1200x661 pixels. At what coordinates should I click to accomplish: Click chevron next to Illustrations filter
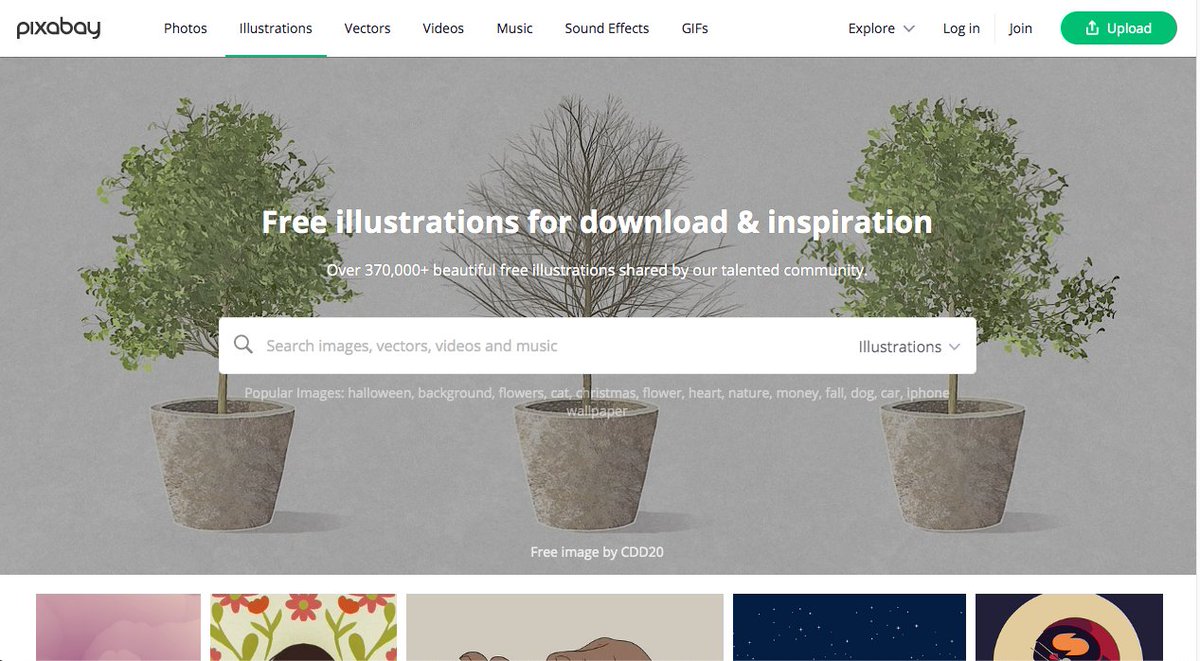(x=954, y=347)
